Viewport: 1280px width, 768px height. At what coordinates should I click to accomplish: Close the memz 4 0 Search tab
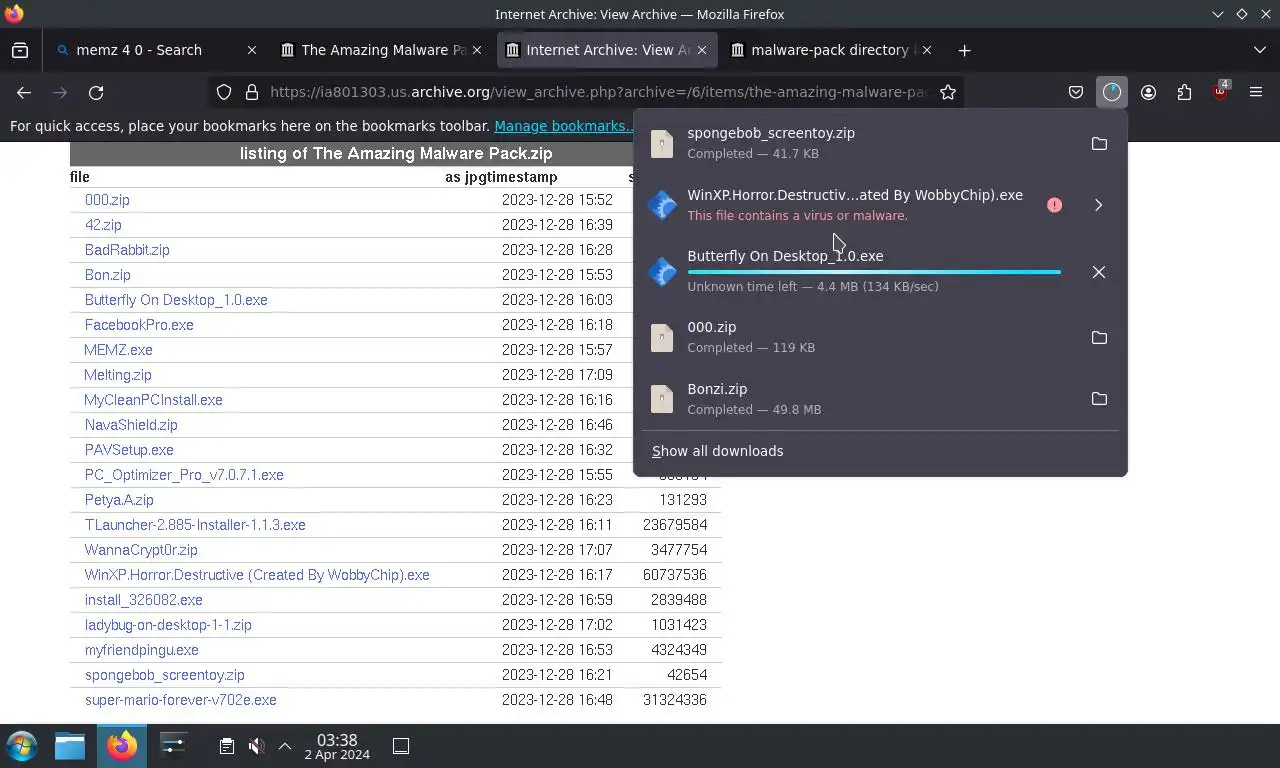pos(252,50)
